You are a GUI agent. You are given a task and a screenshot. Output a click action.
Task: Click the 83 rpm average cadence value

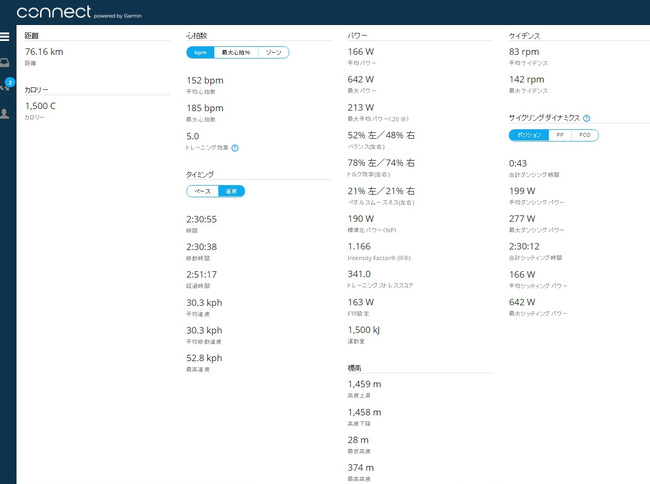[x=524, y=52]
